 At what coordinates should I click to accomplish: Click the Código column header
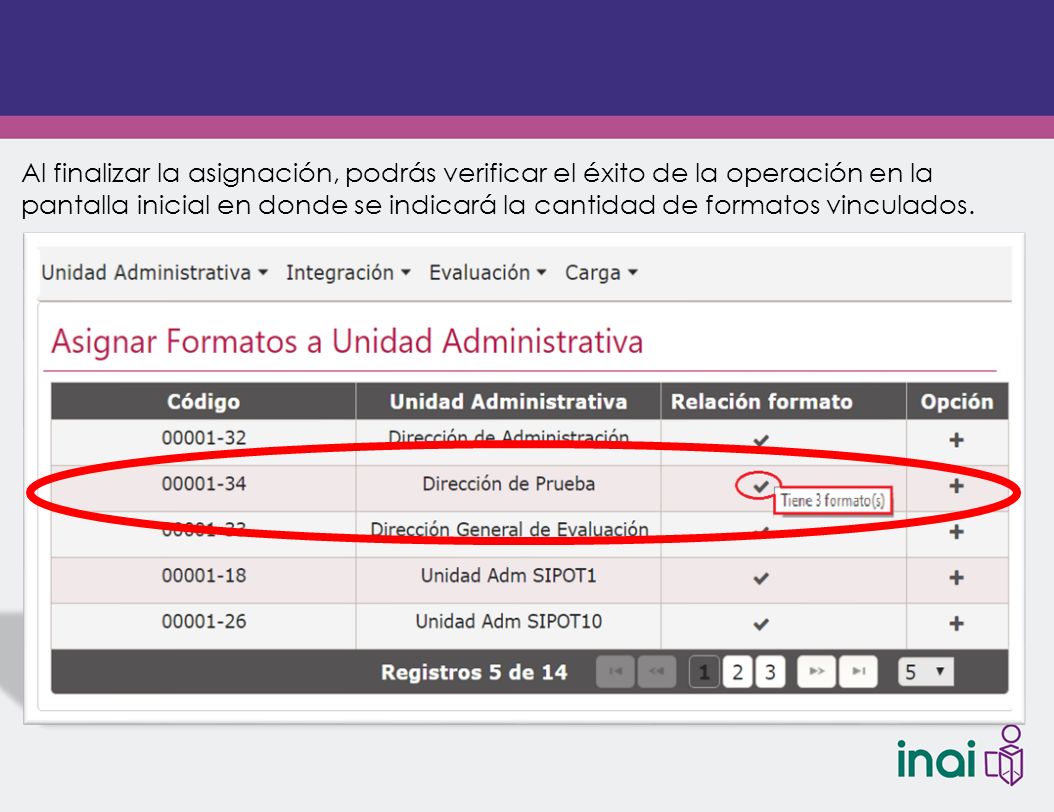coord(203,401)
